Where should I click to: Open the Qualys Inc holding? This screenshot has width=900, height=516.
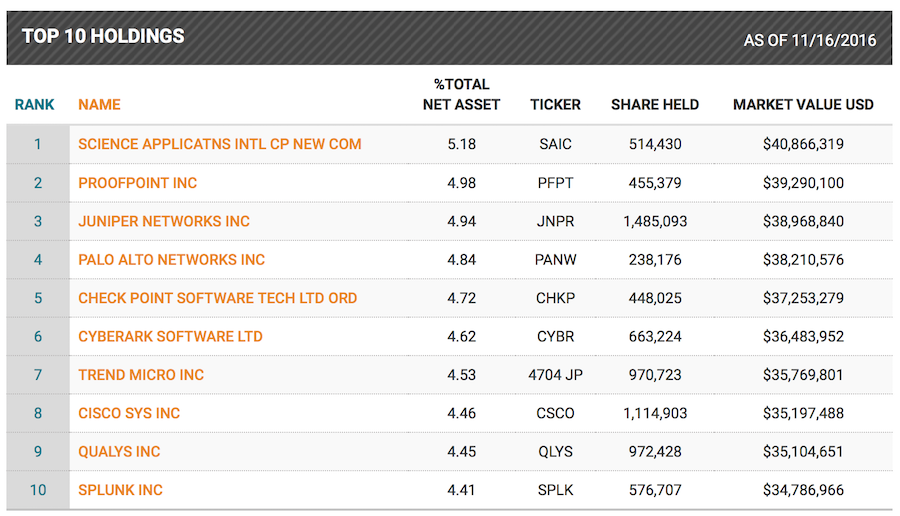click(119, 452)
